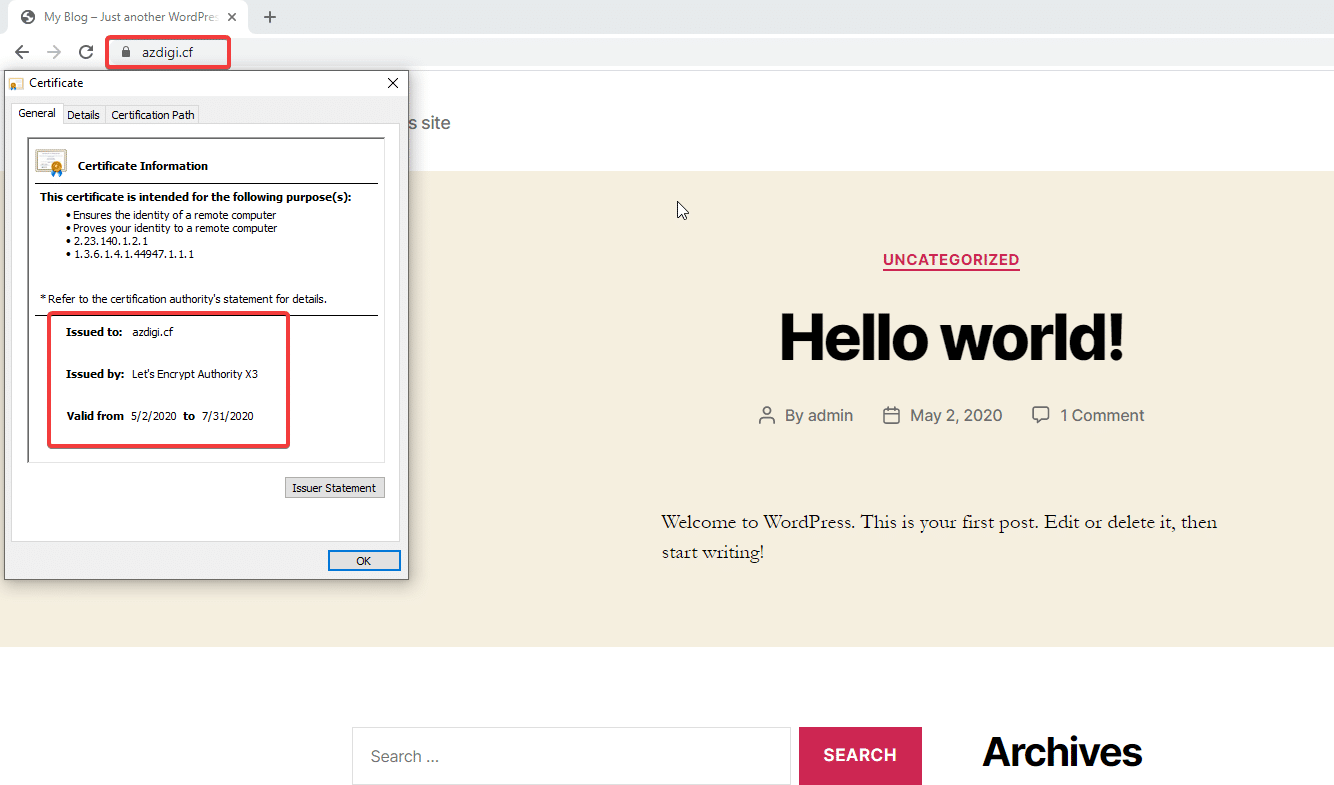Click the Issuer Statement button
The image size is (1334, 785).
[334, 487]
